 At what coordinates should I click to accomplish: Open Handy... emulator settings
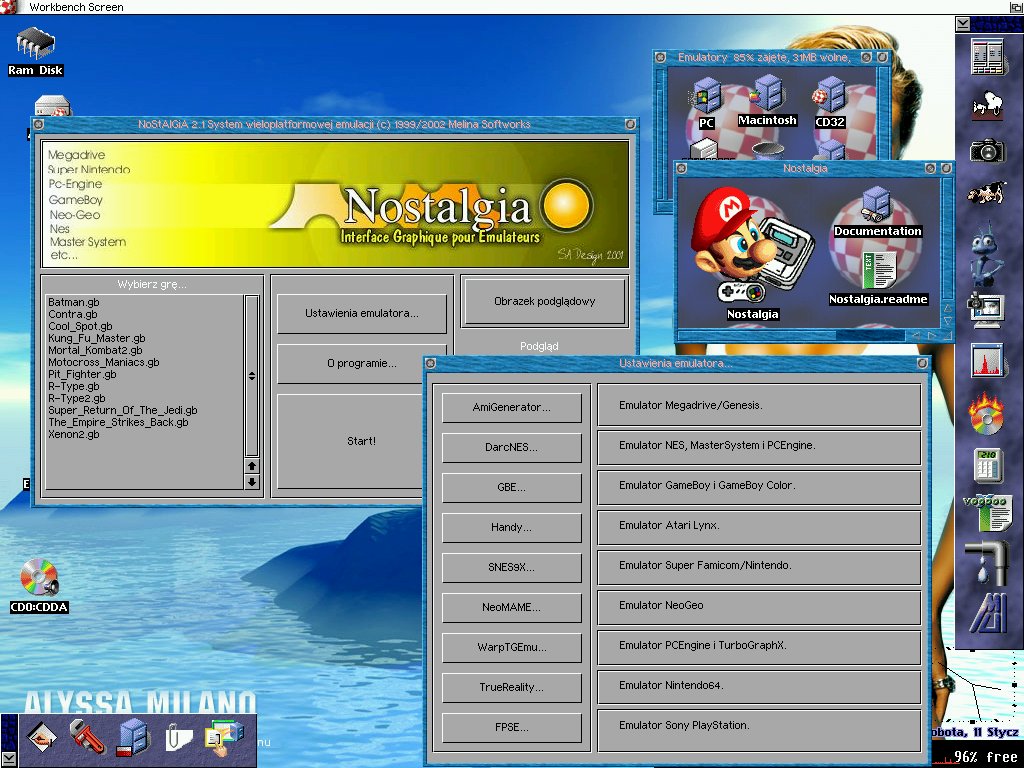[x=511, y=527]
